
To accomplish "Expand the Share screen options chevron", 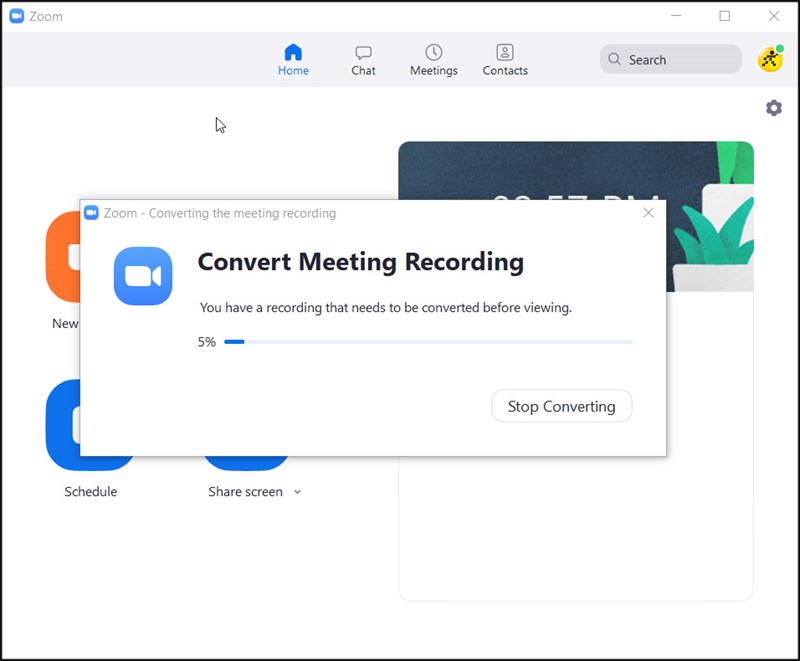I will [296, 492].
